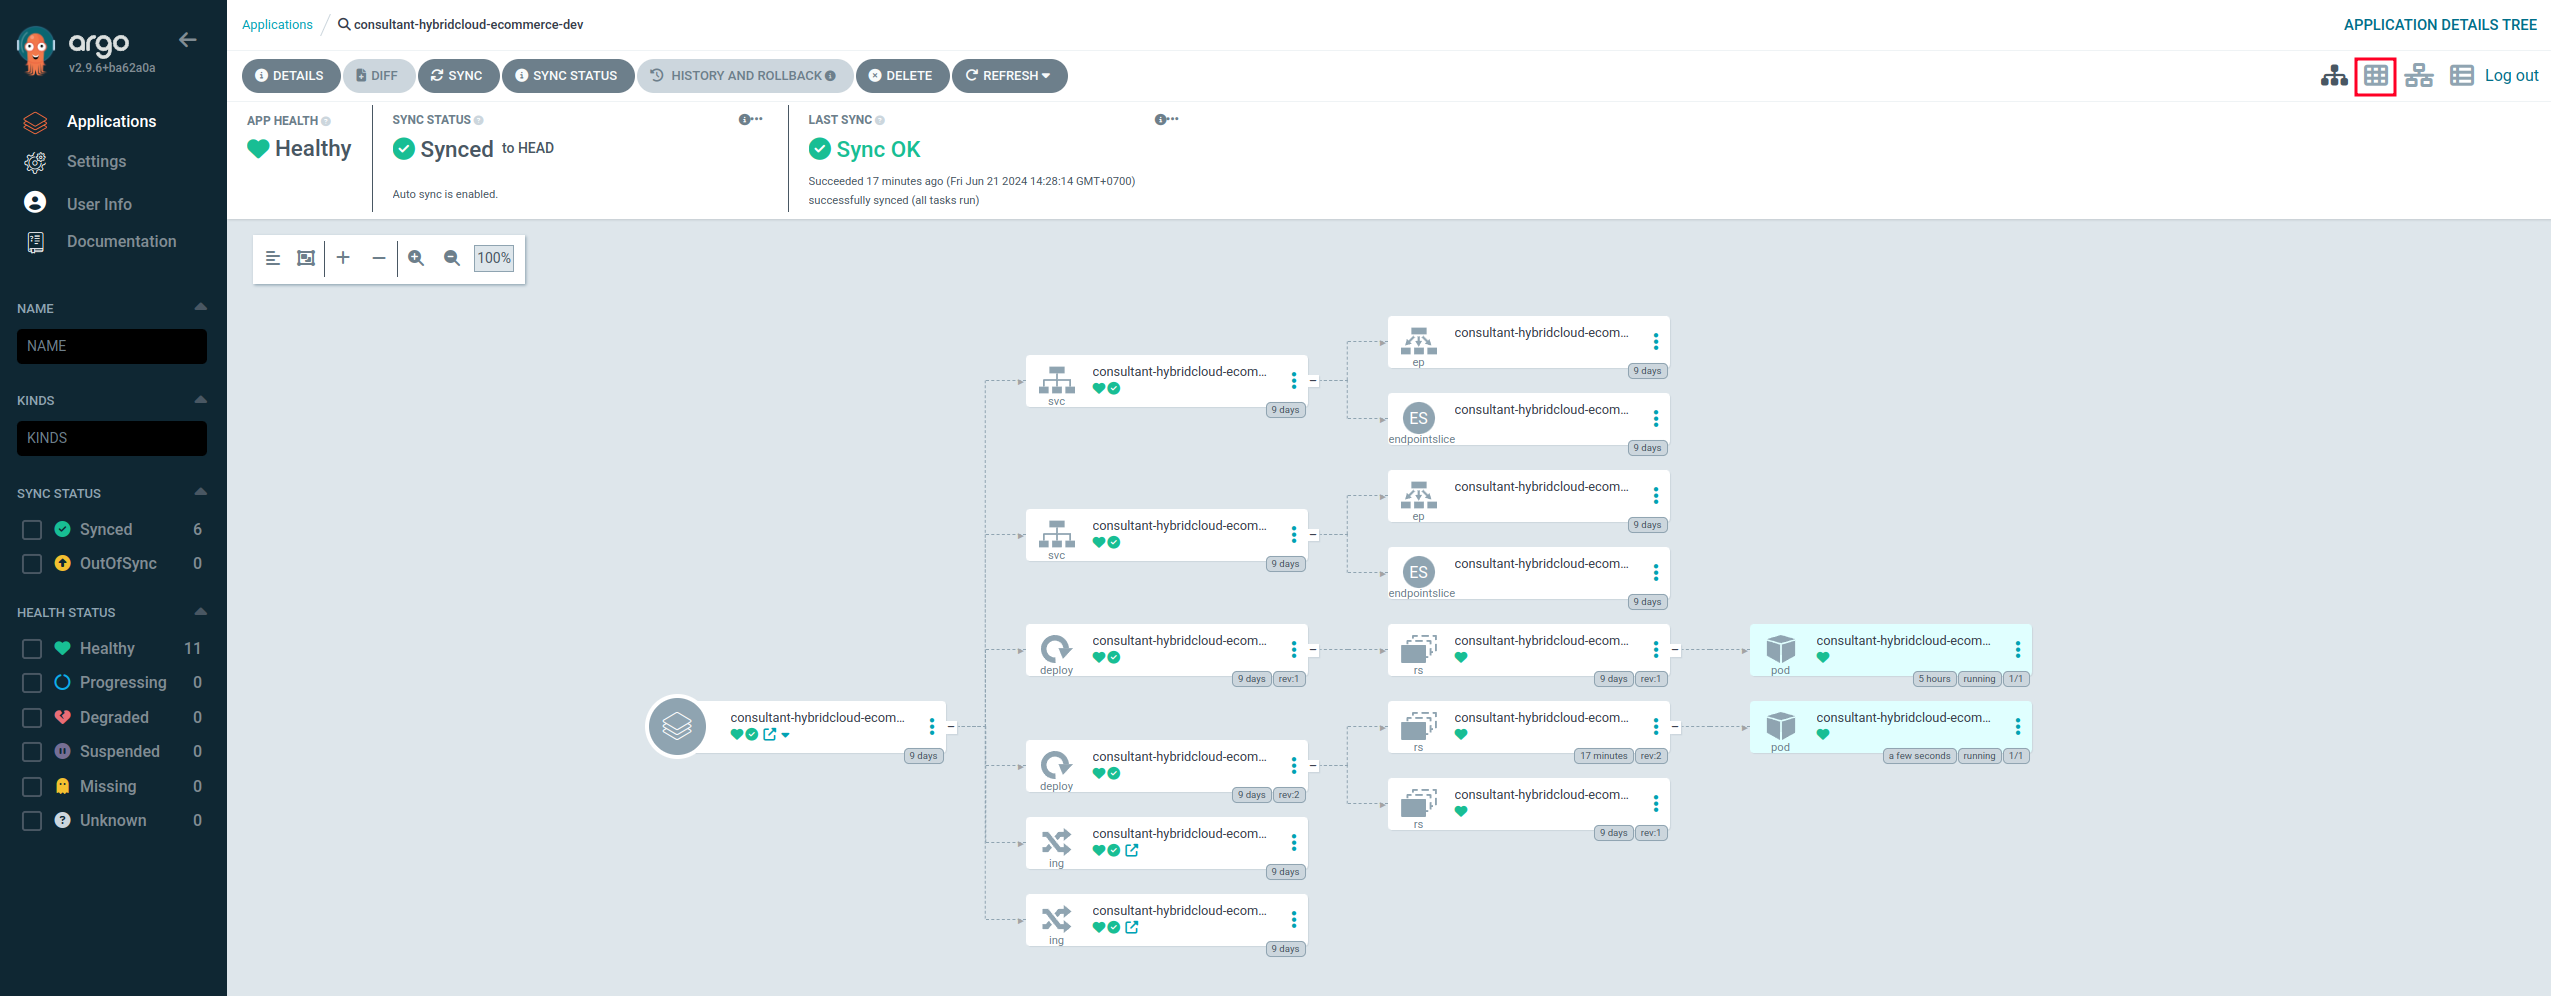Open the DETAILS panel button

point(290,76)
